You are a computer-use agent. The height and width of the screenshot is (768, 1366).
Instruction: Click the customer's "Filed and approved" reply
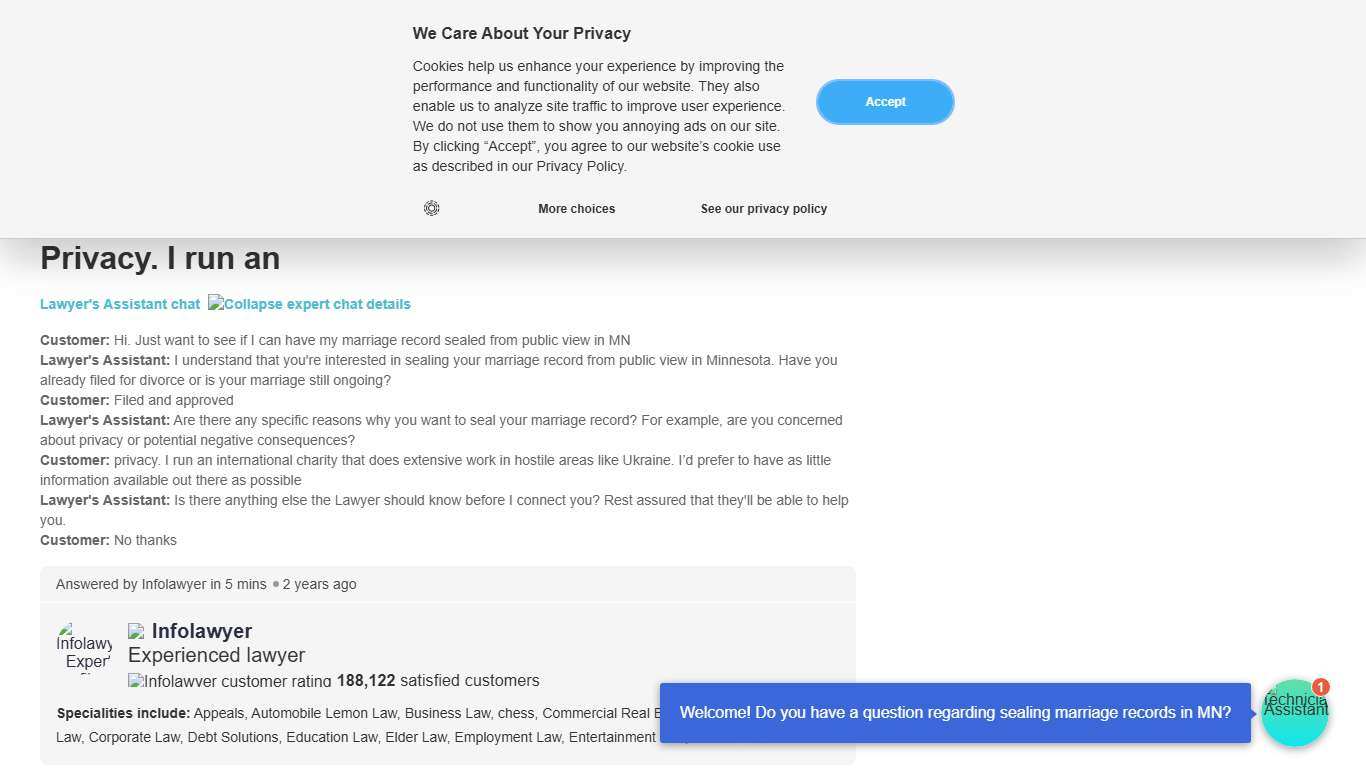click(173, 400)
